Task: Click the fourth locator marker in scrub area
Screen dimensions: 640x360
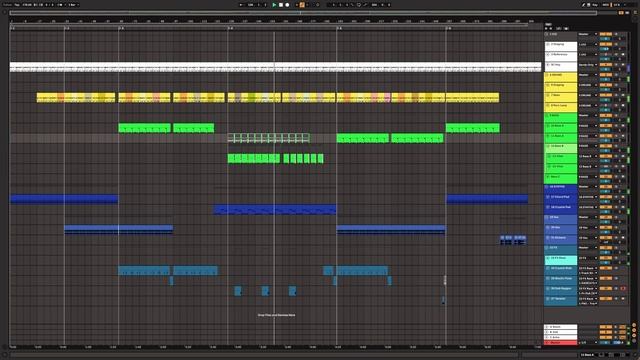Action: pyautogui.click(x=231, y=28)
